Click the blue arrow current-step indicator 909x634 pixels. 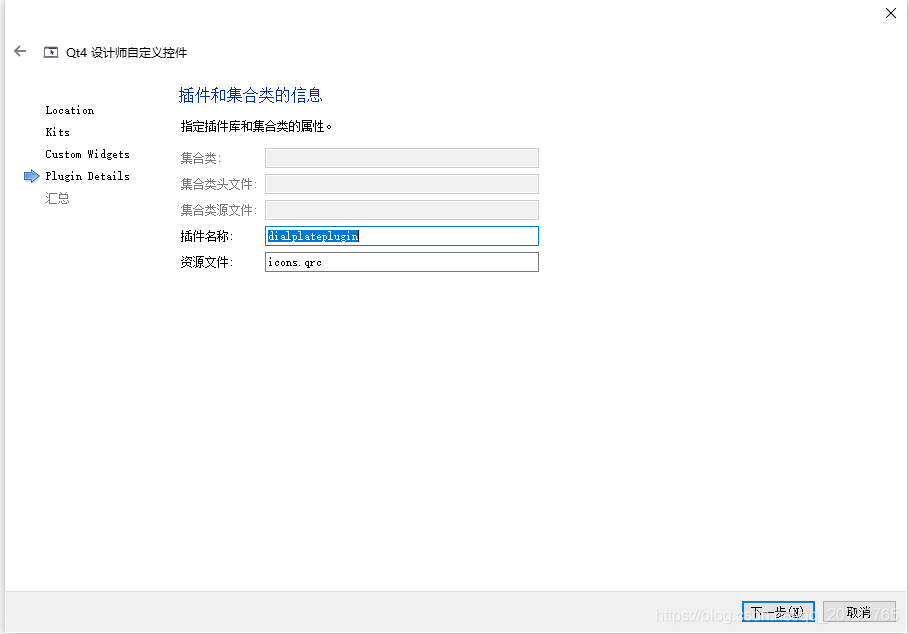[x=31, y=176]
